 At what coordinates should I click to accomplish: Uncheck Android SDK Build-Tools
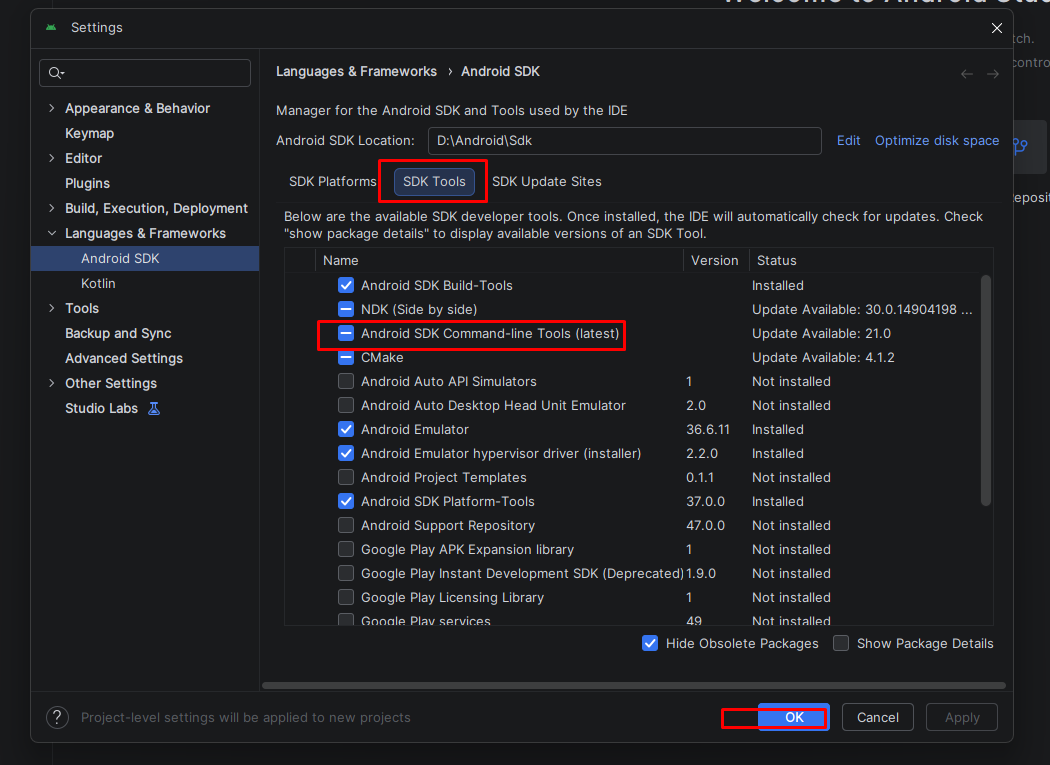(x=346, y=285)
